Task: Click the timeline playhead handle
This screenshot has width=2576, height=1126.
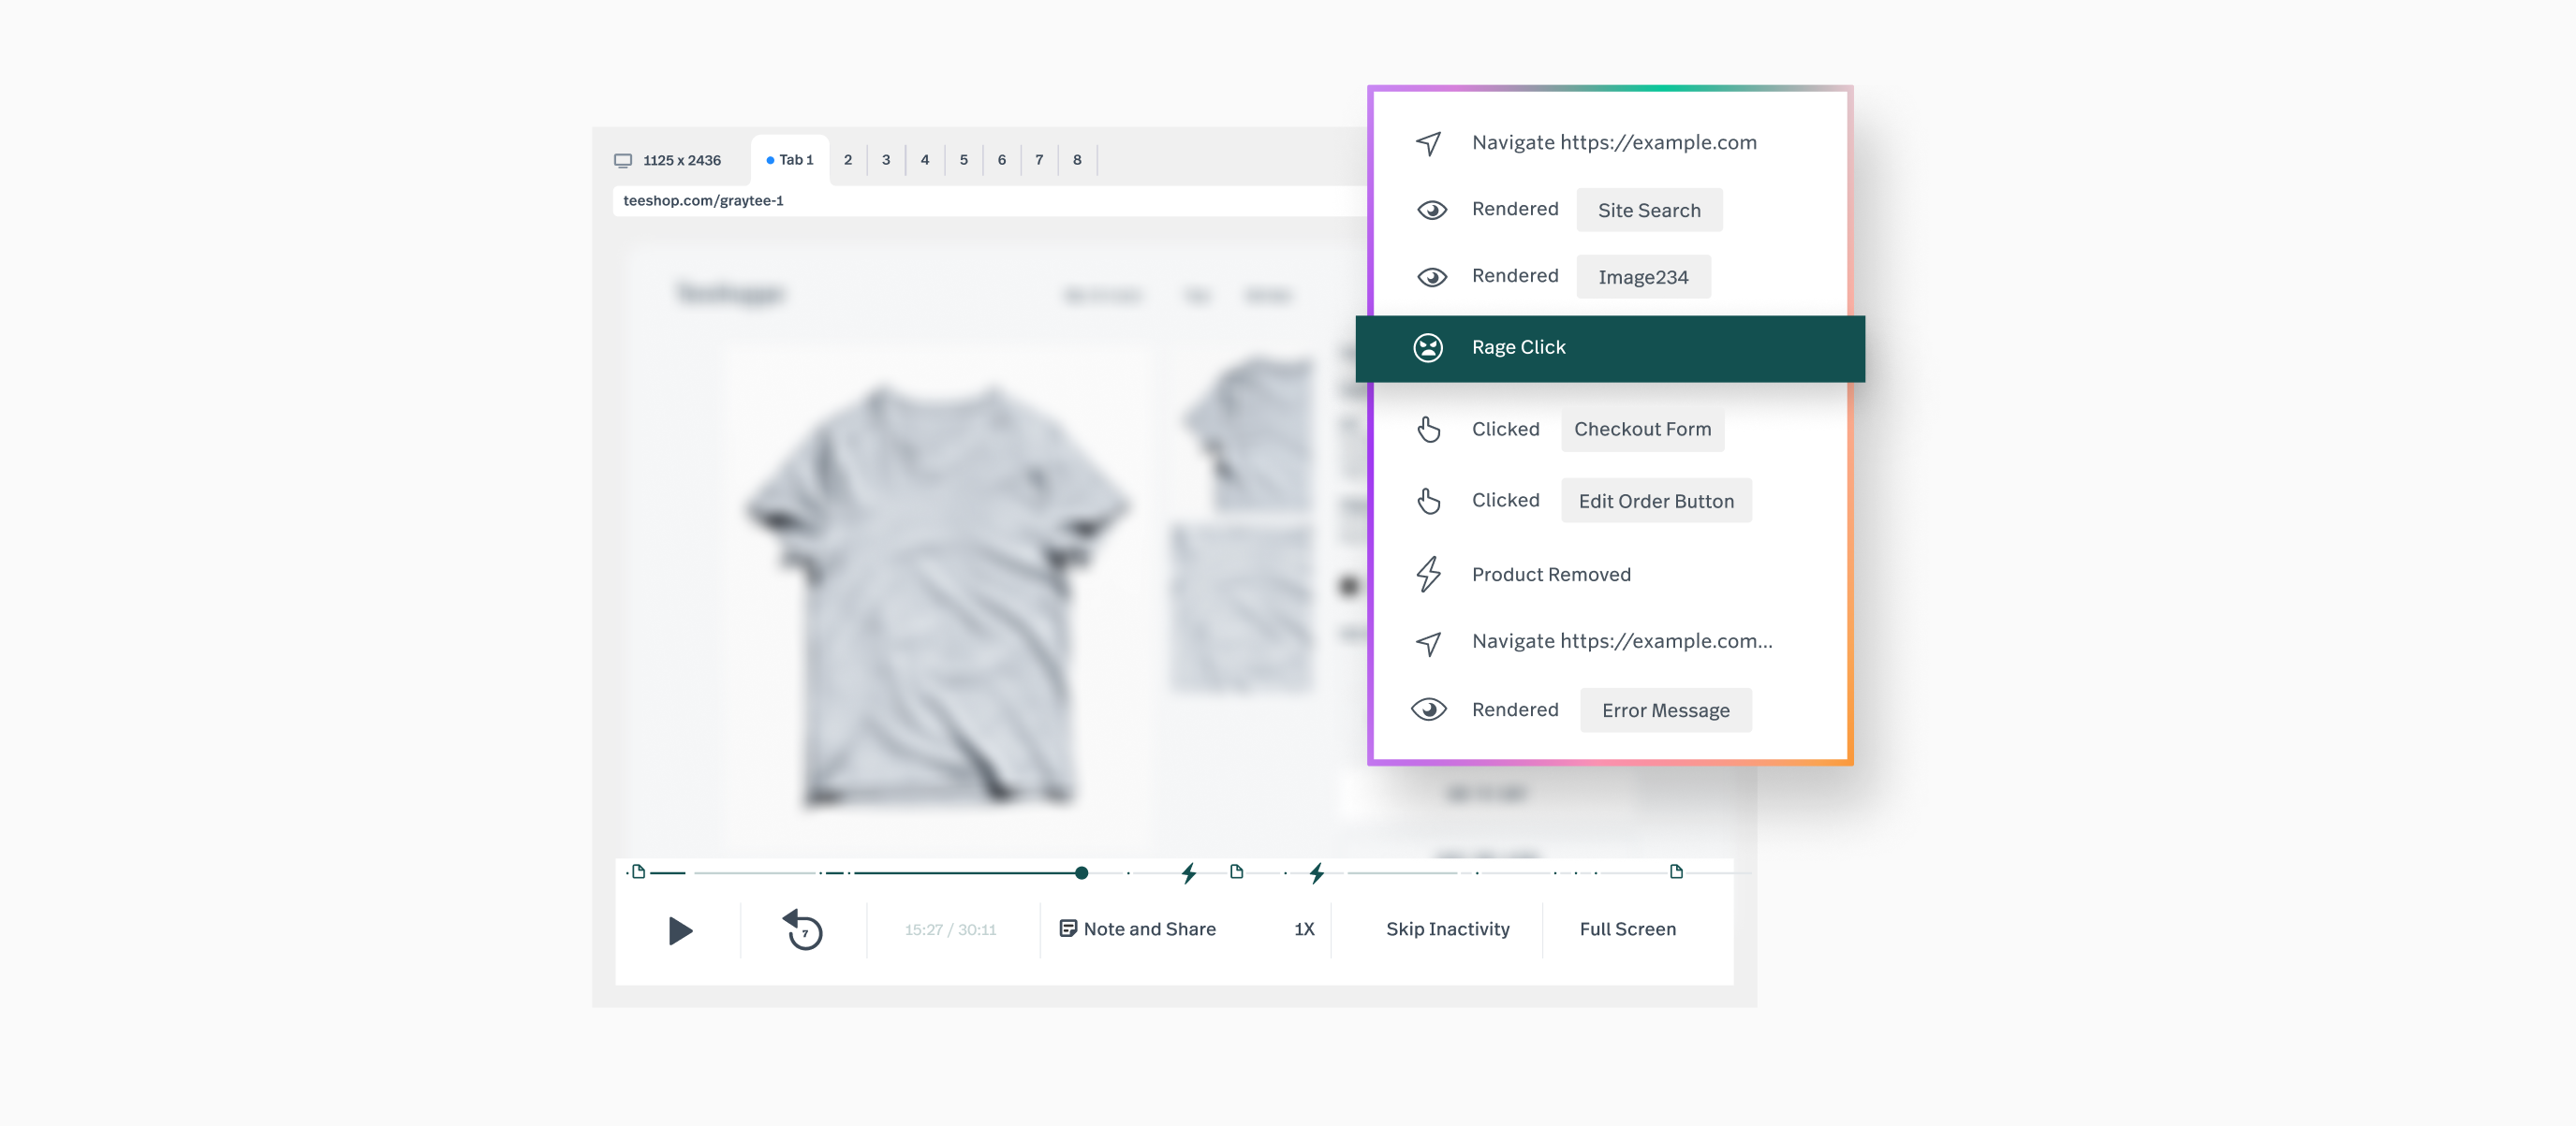Action: (1081, 873)
